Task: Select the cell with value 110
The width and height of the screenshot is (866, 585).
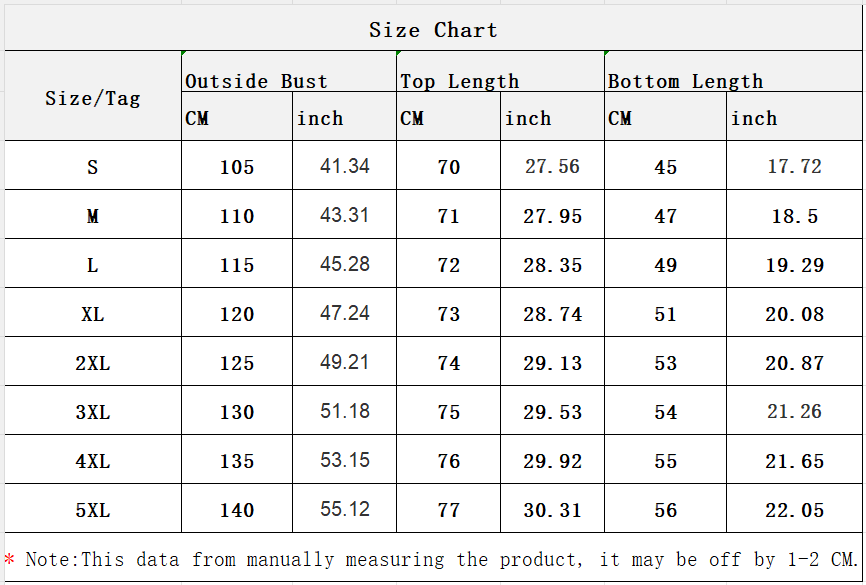Action: (x=237, y=214)
